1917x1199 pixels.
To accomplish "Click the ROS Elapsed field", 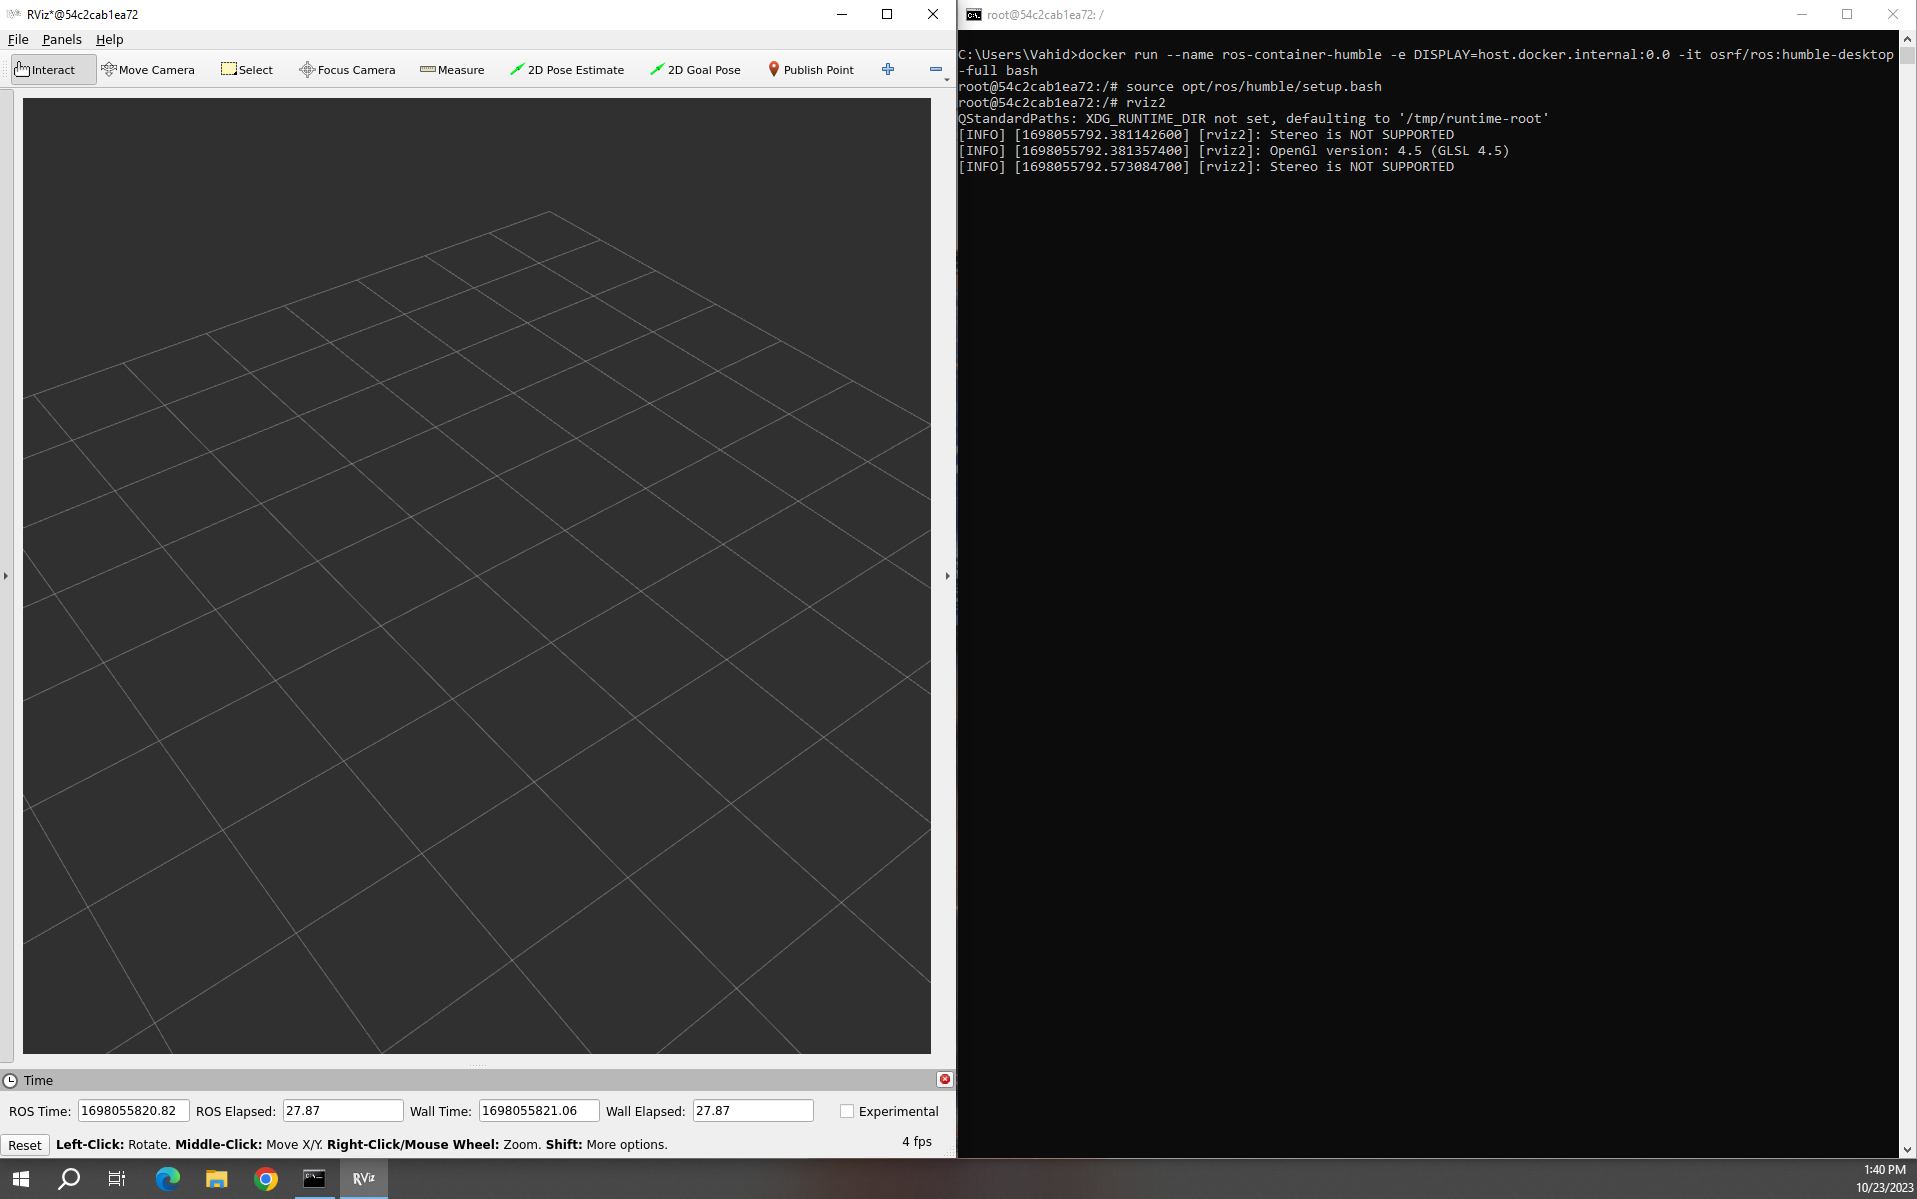I will pyautogui.click(x=343, y=1111).
